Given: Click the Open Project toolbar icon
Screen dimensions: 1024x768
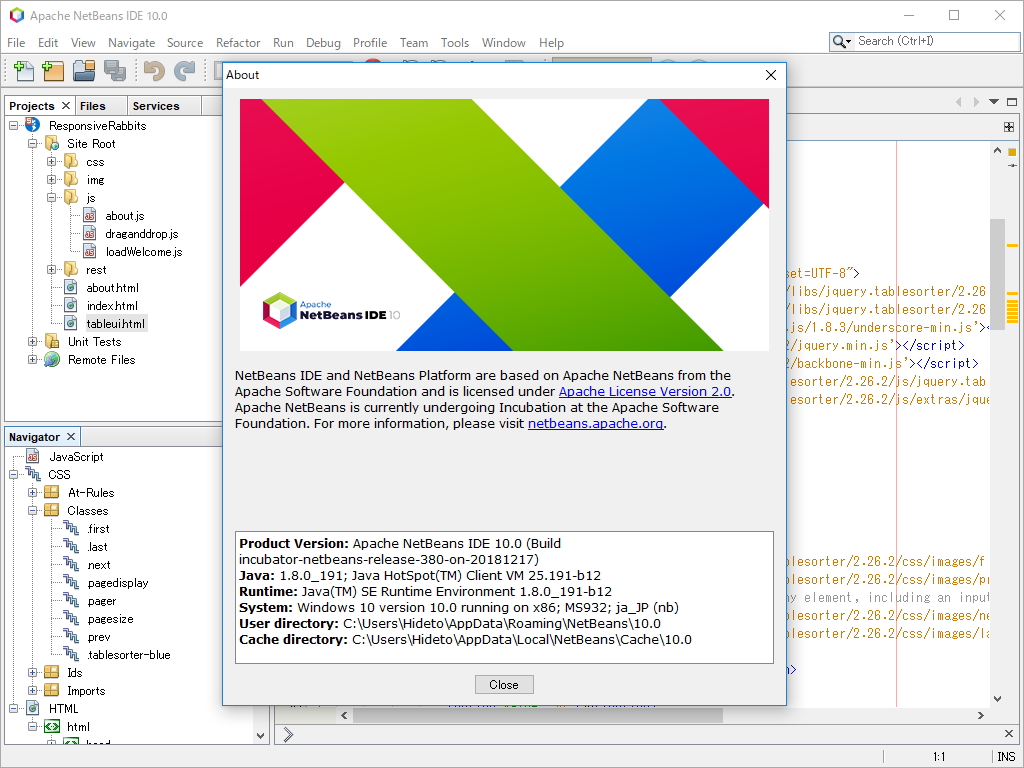Looking at the screenshot, I should point(84,71).
